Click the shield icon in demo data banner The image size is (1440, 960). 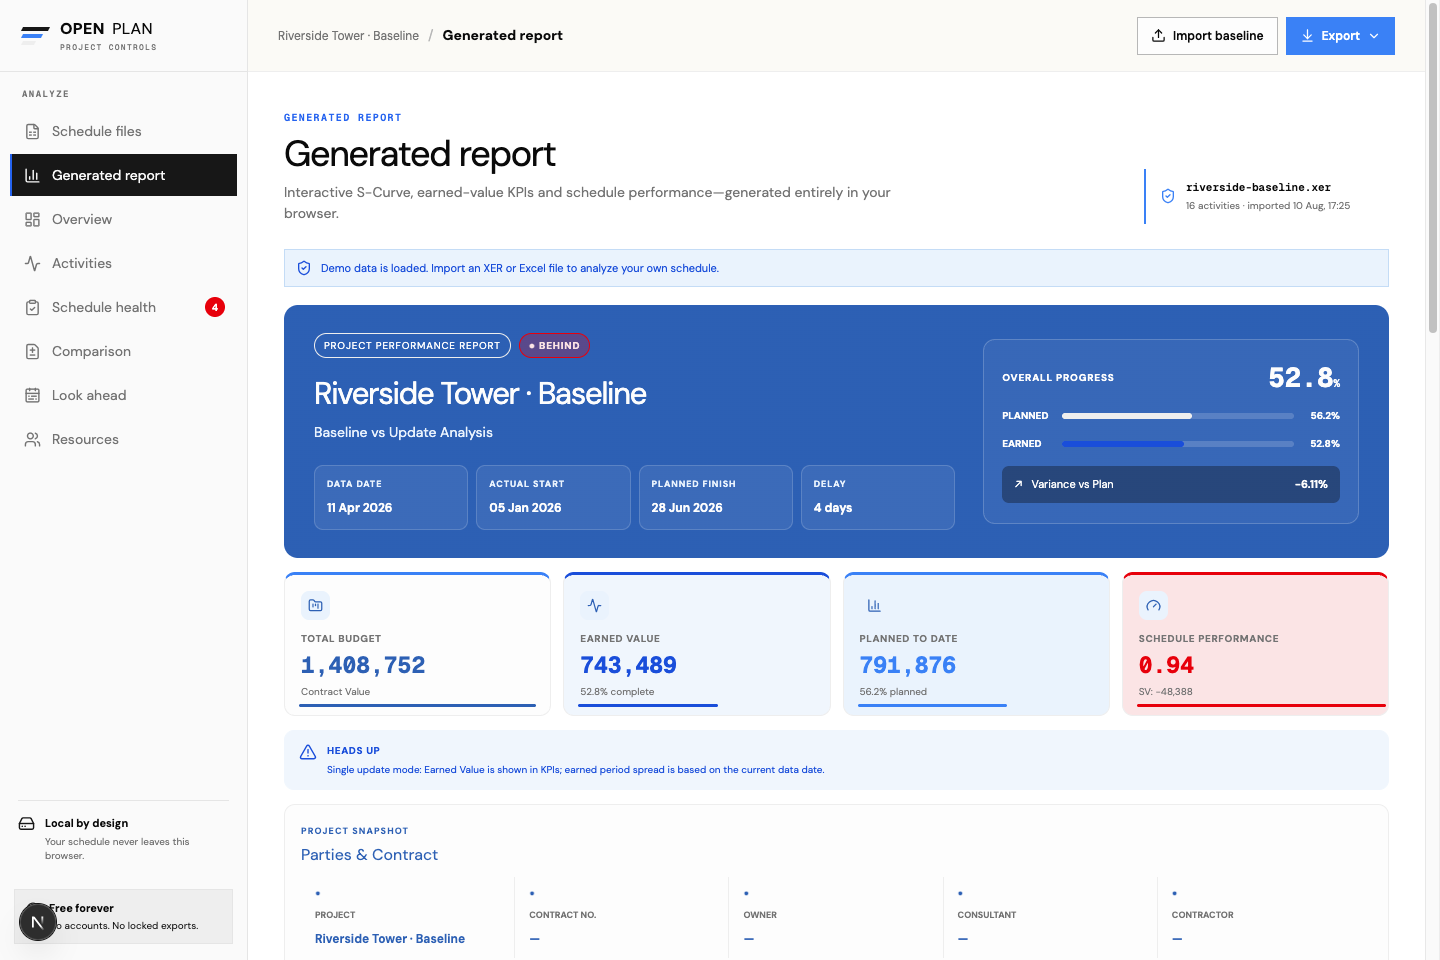pos(304,268)
